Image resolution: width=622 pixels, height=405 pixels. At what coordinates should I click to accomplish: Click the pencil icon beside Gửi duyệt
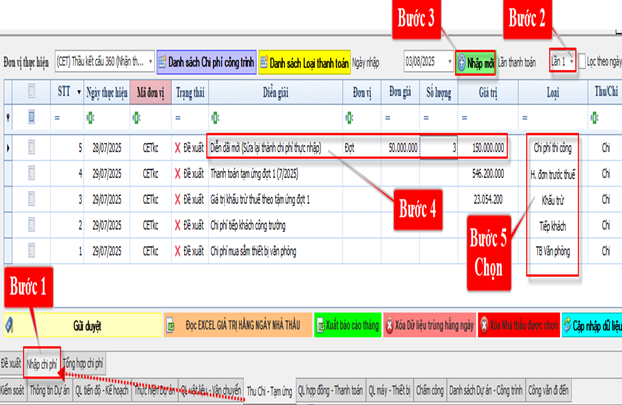tap(9, 325)
